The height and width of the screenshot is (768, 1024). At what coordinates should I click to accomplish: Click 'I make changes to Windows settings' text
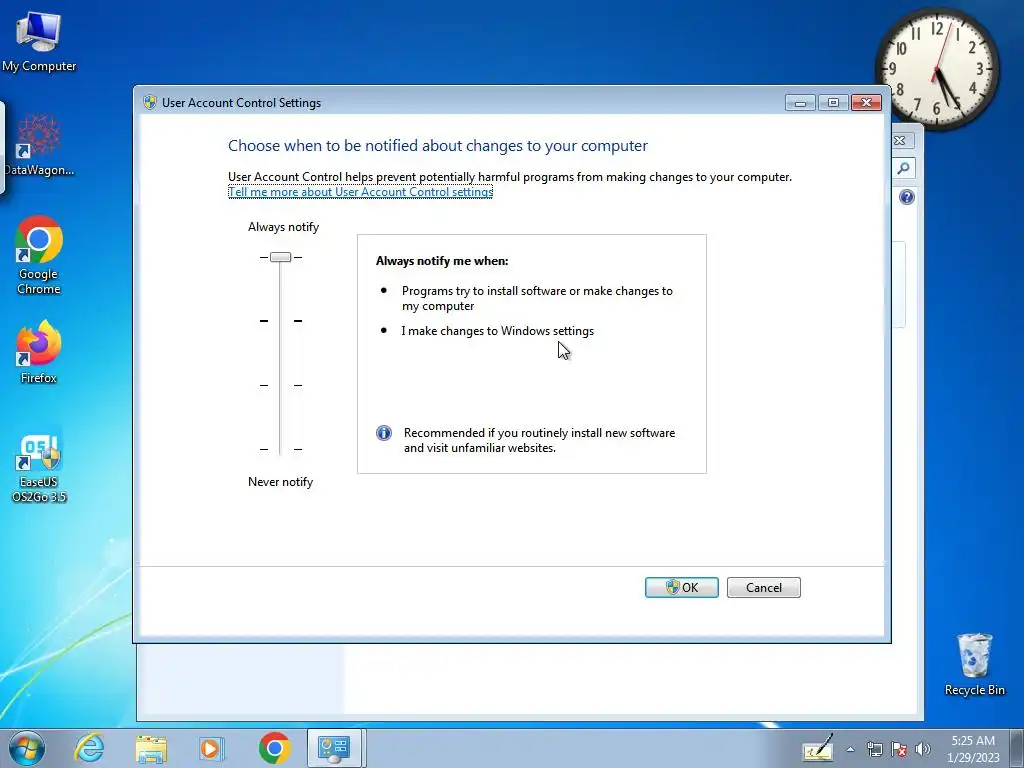[498, 331]
